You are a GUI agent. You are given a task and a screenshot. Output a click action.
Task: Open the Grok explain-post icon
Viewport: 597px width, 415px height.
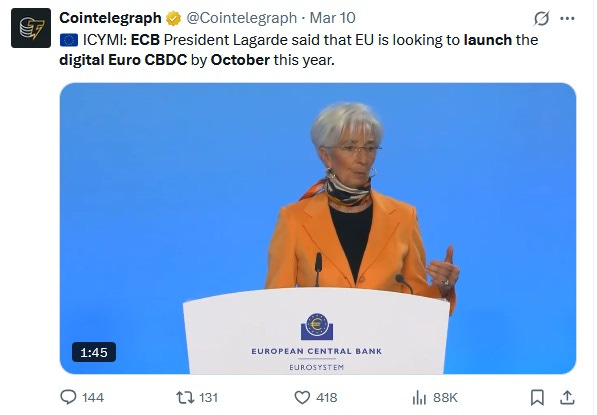pos(541,18)
